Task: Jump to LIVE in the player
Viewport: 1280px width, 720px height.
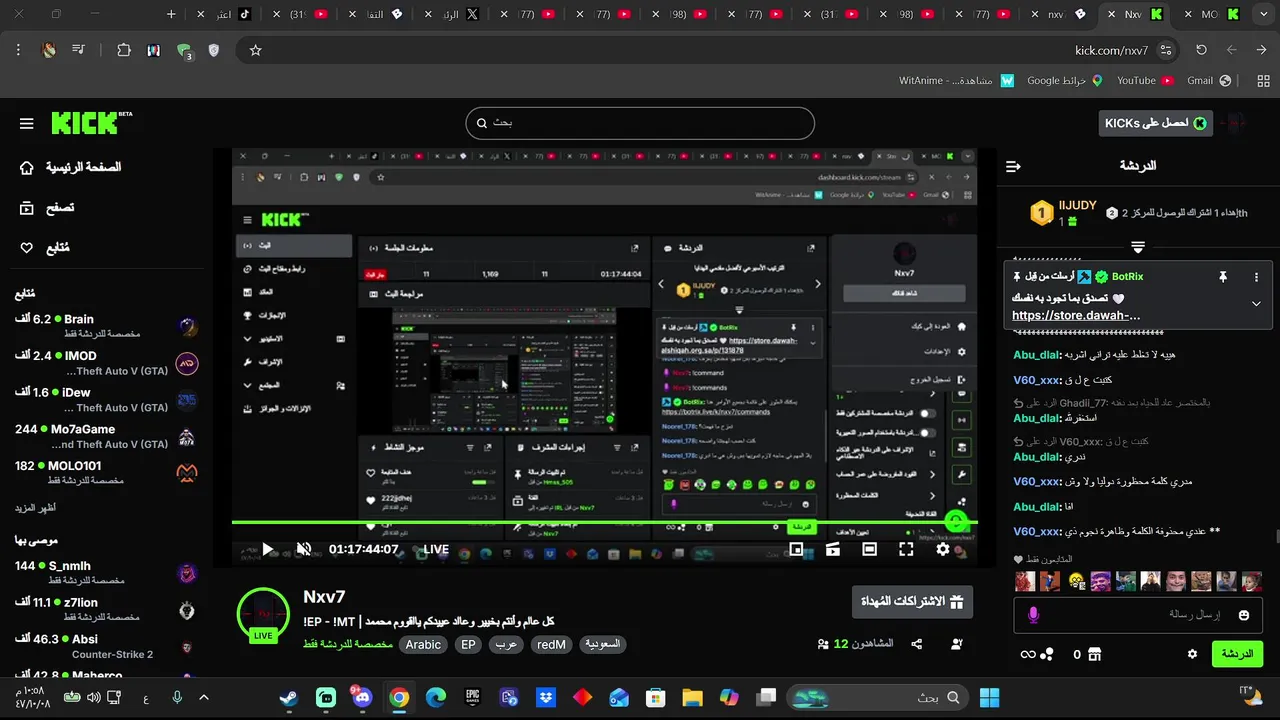Action: [435, 549]
